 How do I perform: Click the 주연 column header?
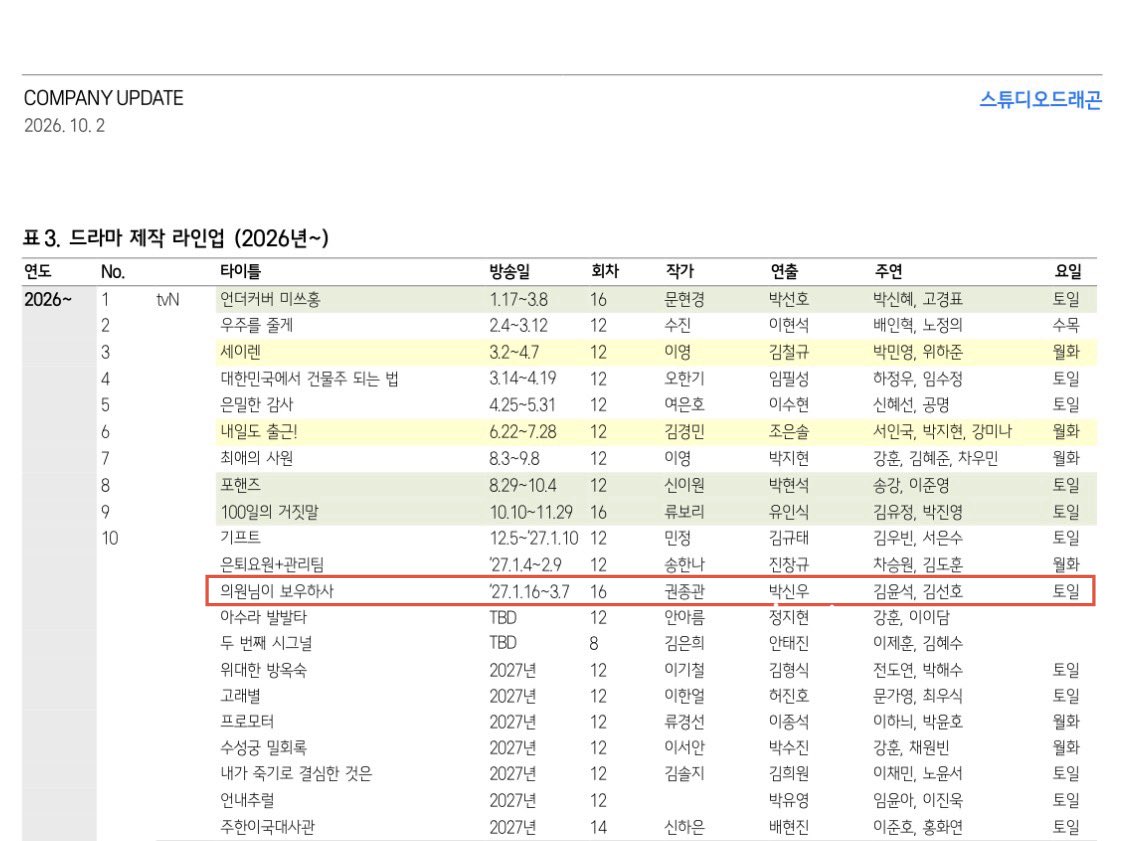(888, 271)
